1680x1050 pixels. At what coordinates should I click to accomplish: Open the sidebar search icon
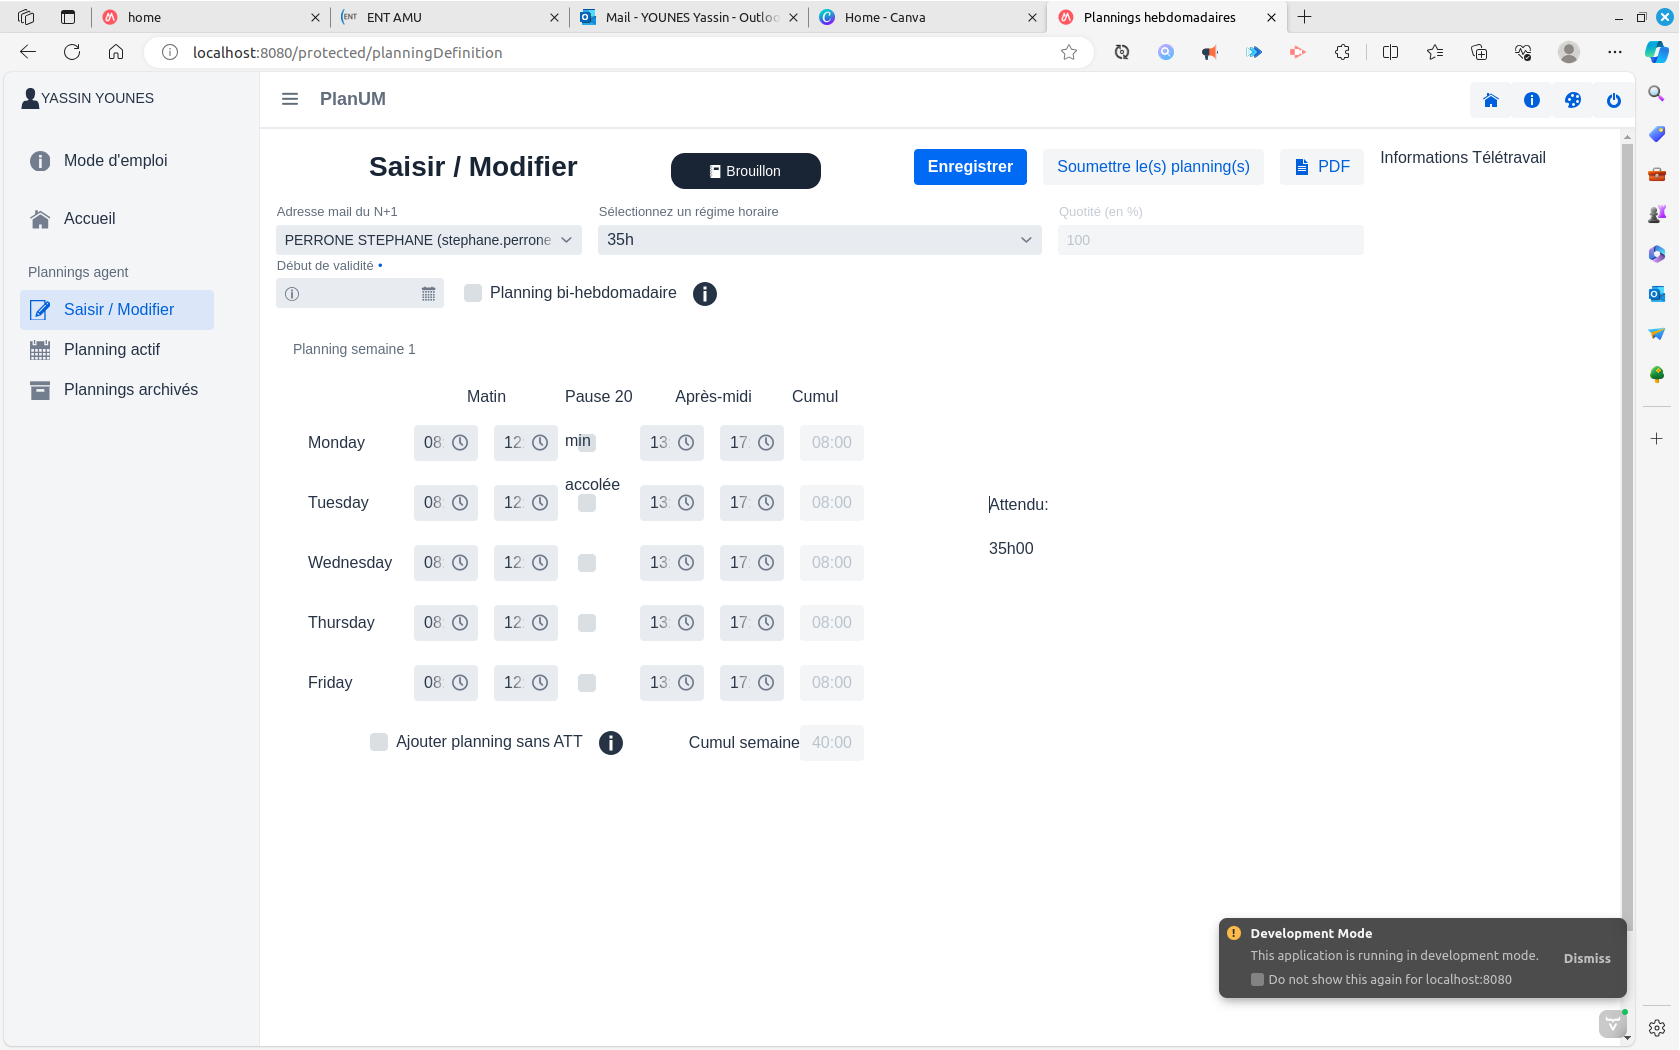[1657, 94]
